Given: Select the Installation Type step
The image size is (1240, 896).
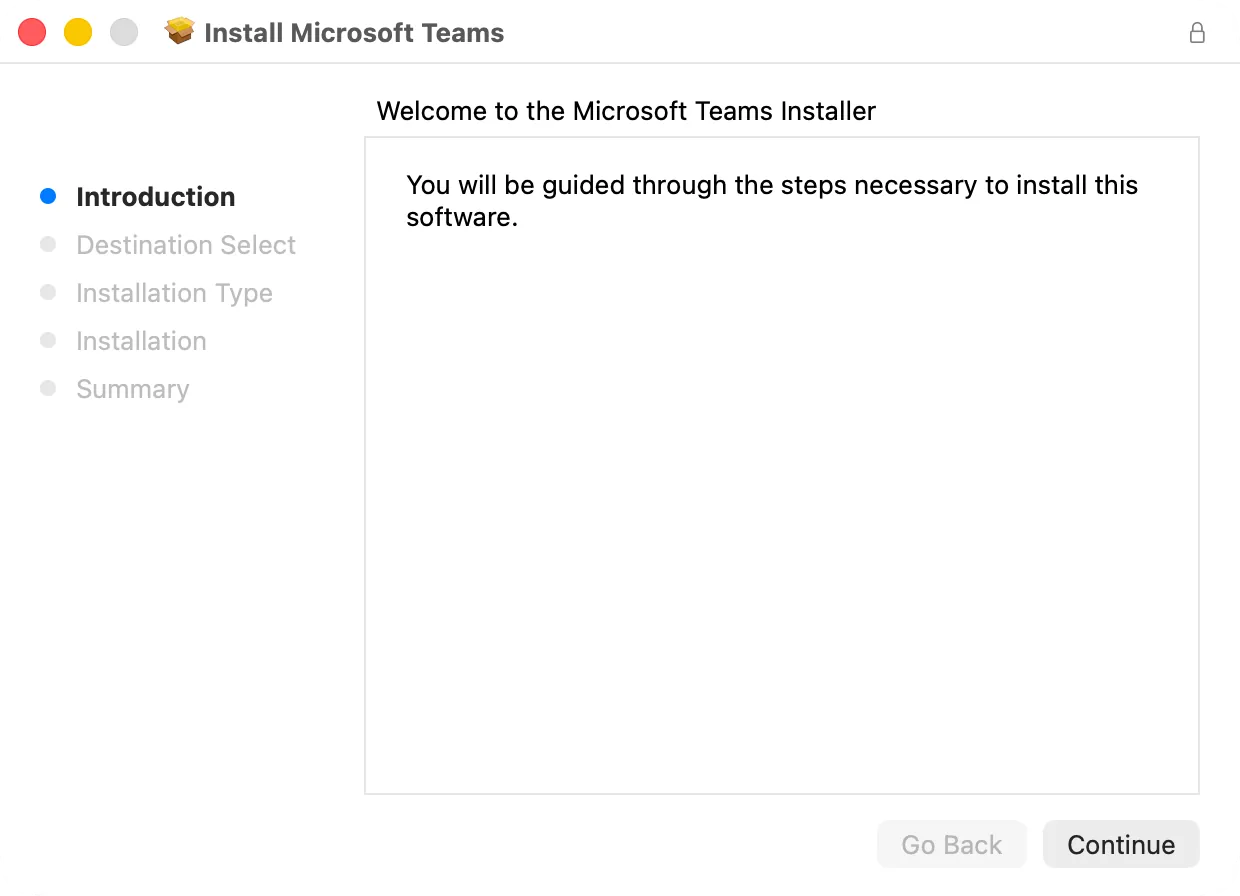Looking at the screenshot, I should pyautogui.click(x=174, y=293).
